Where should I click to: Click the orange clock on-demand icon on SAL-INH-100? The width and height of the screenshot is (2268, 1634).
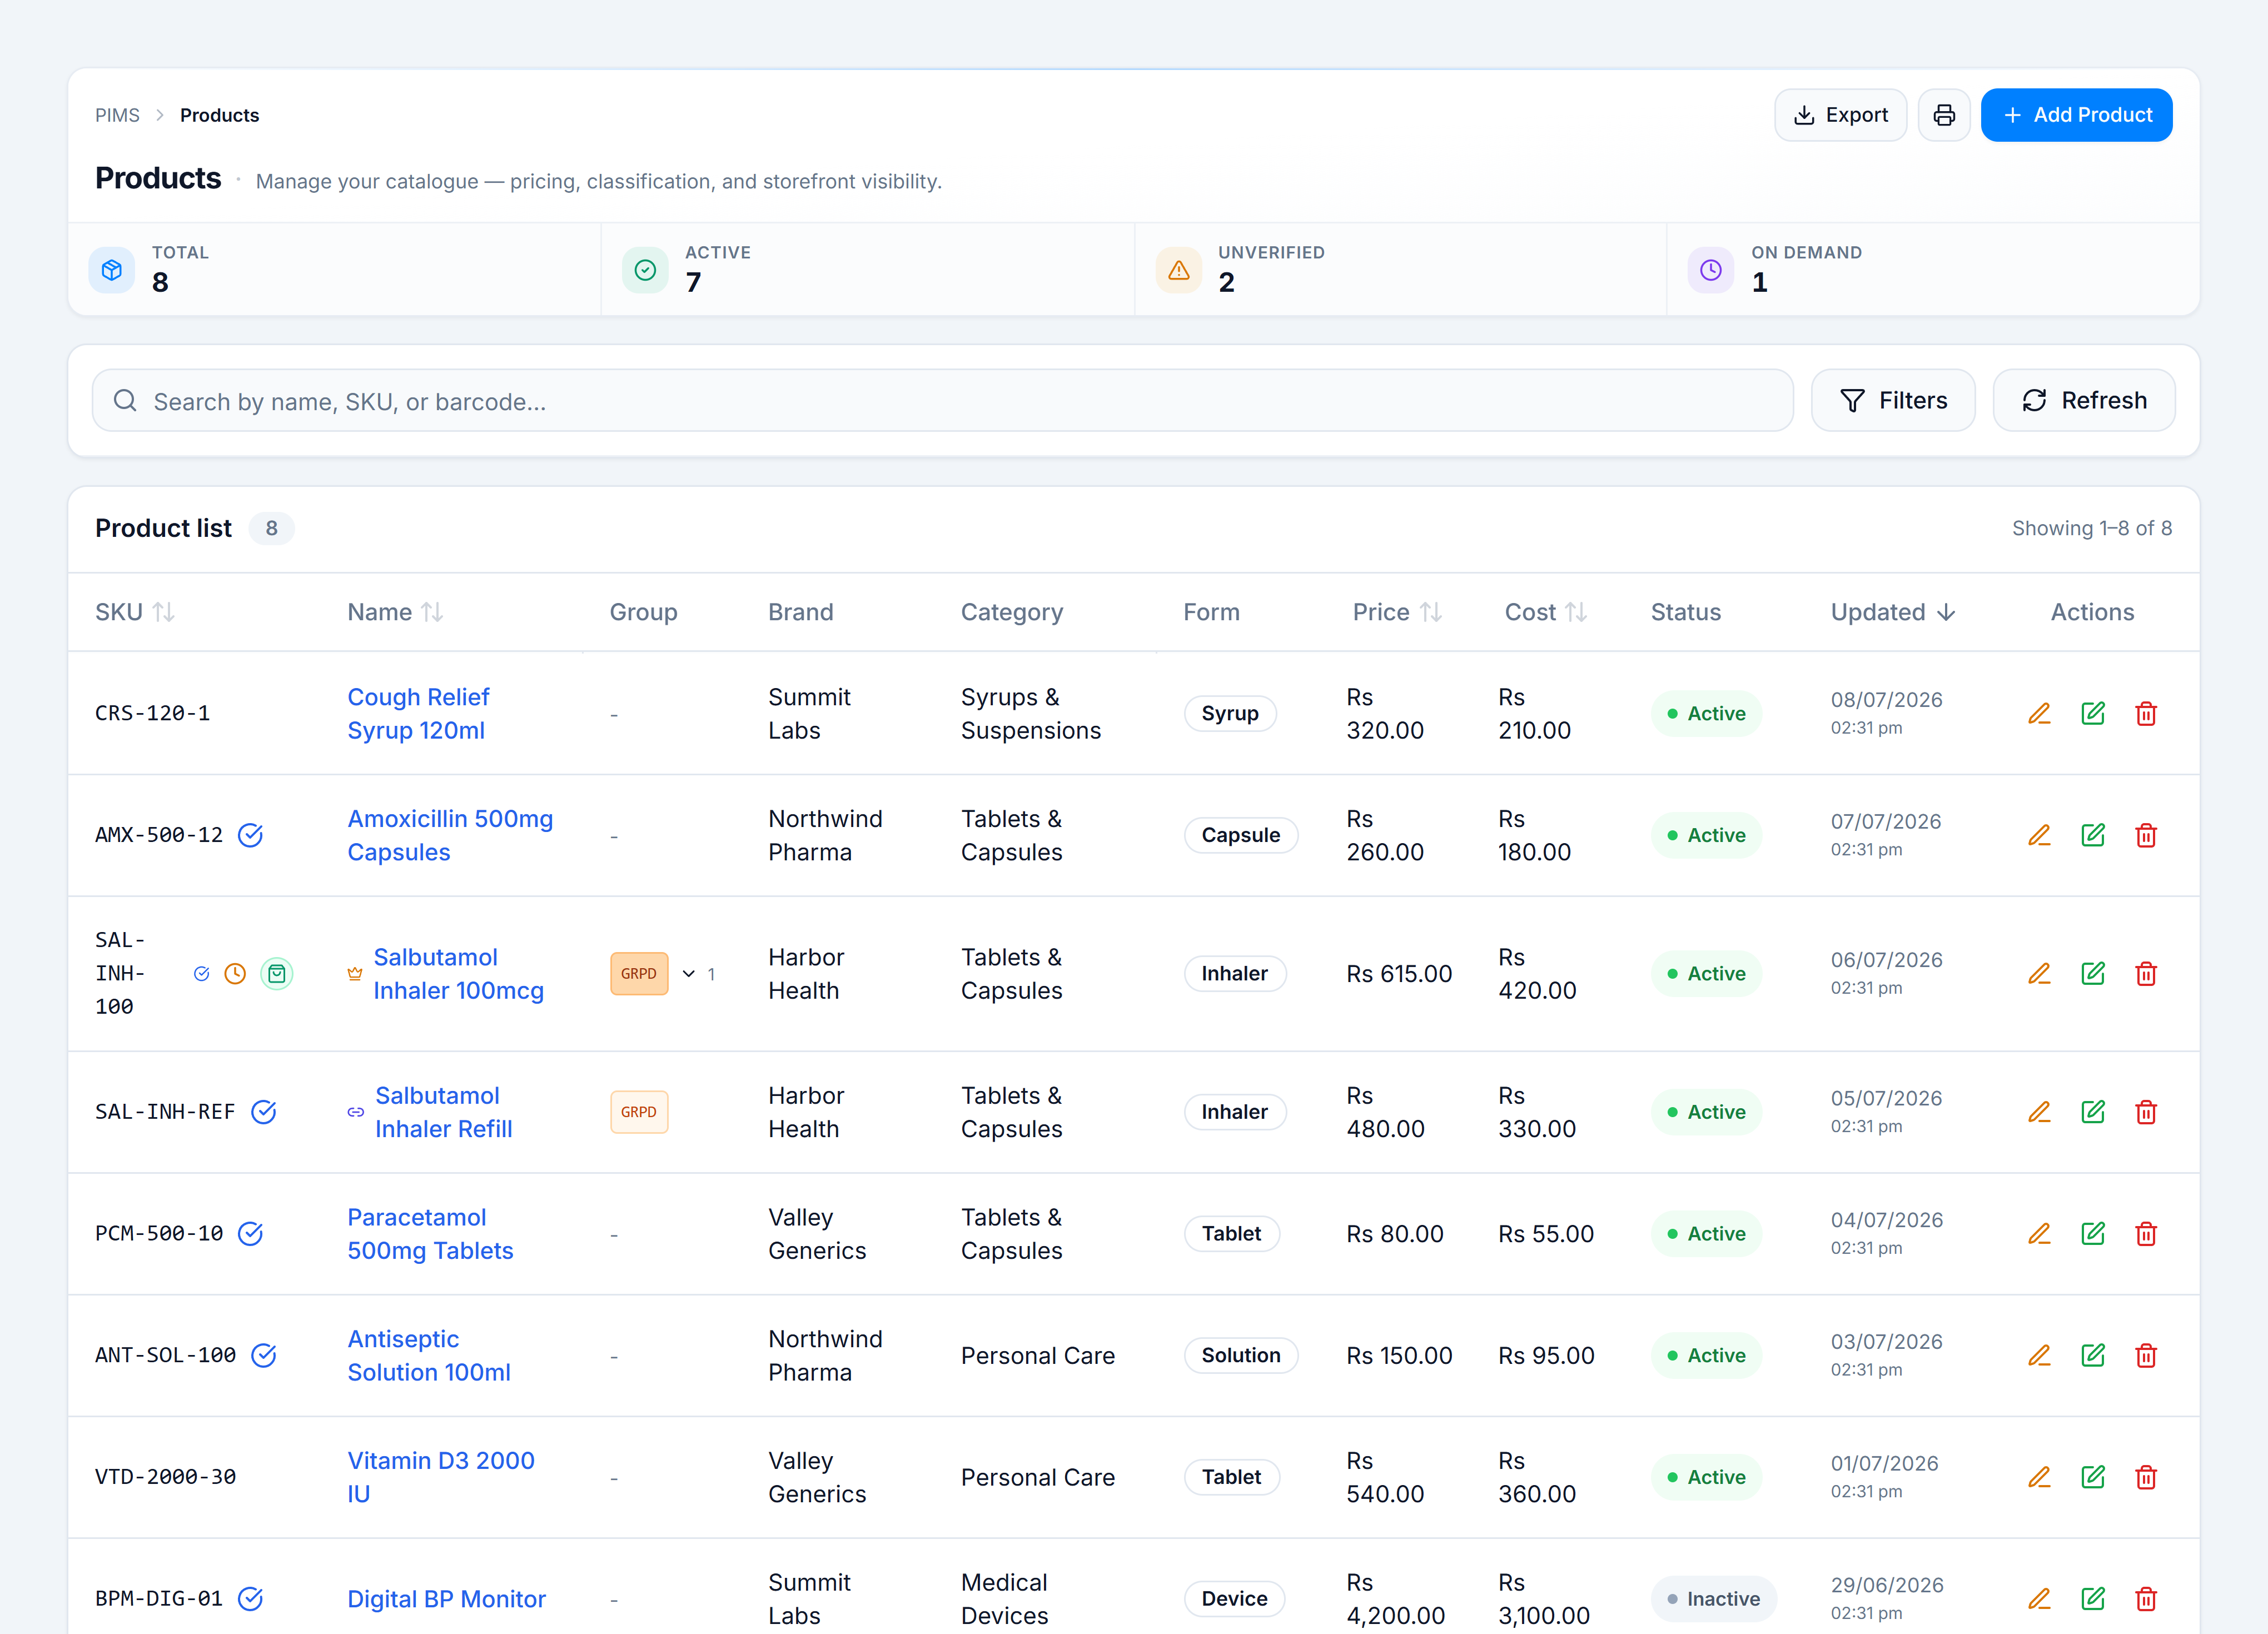tap(235, 973)
